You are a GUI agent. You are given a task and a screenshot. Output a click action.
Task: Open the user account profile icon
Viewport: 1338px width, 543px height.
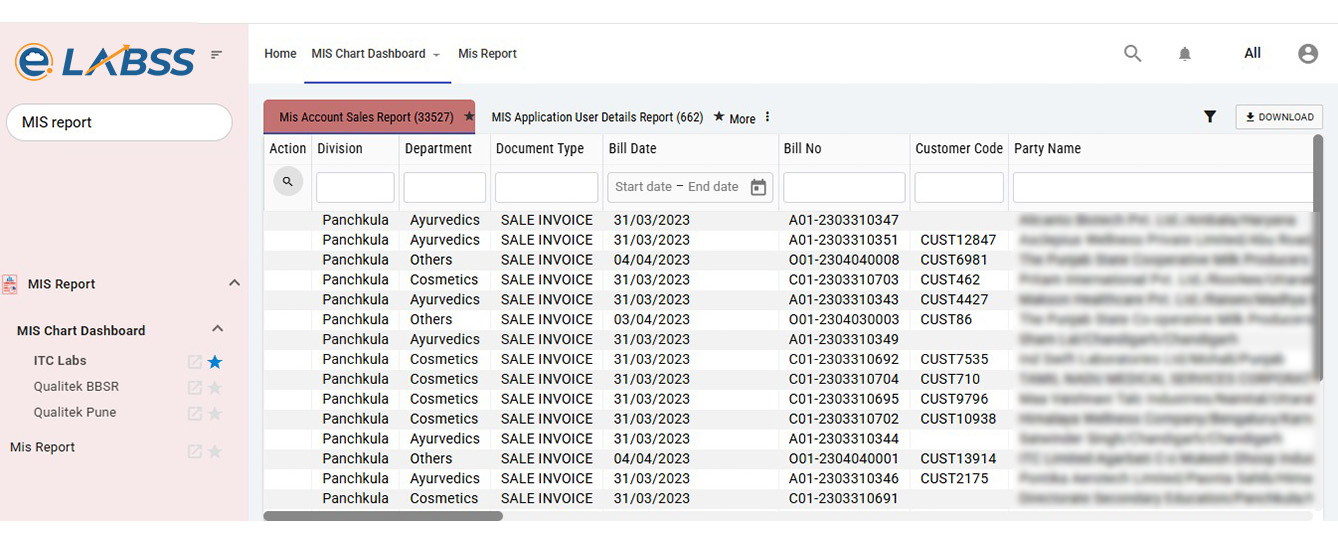tap(1308, 54)
